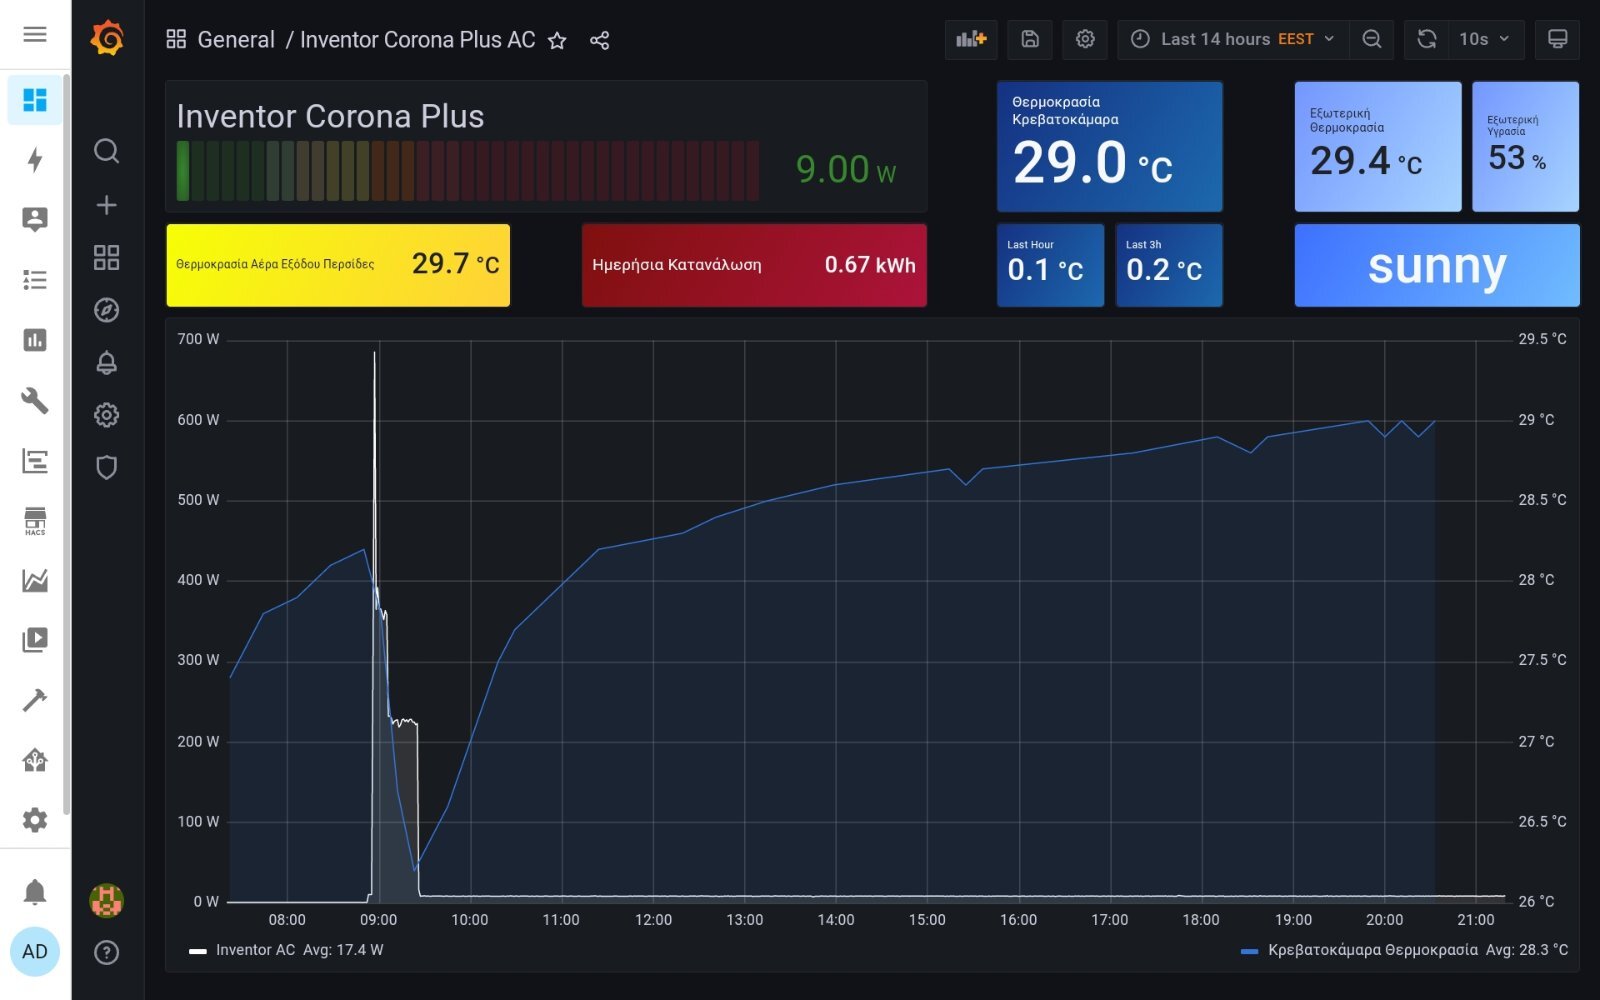
Task: Open Grafana Dashboards icon
Action: [107, 258]
